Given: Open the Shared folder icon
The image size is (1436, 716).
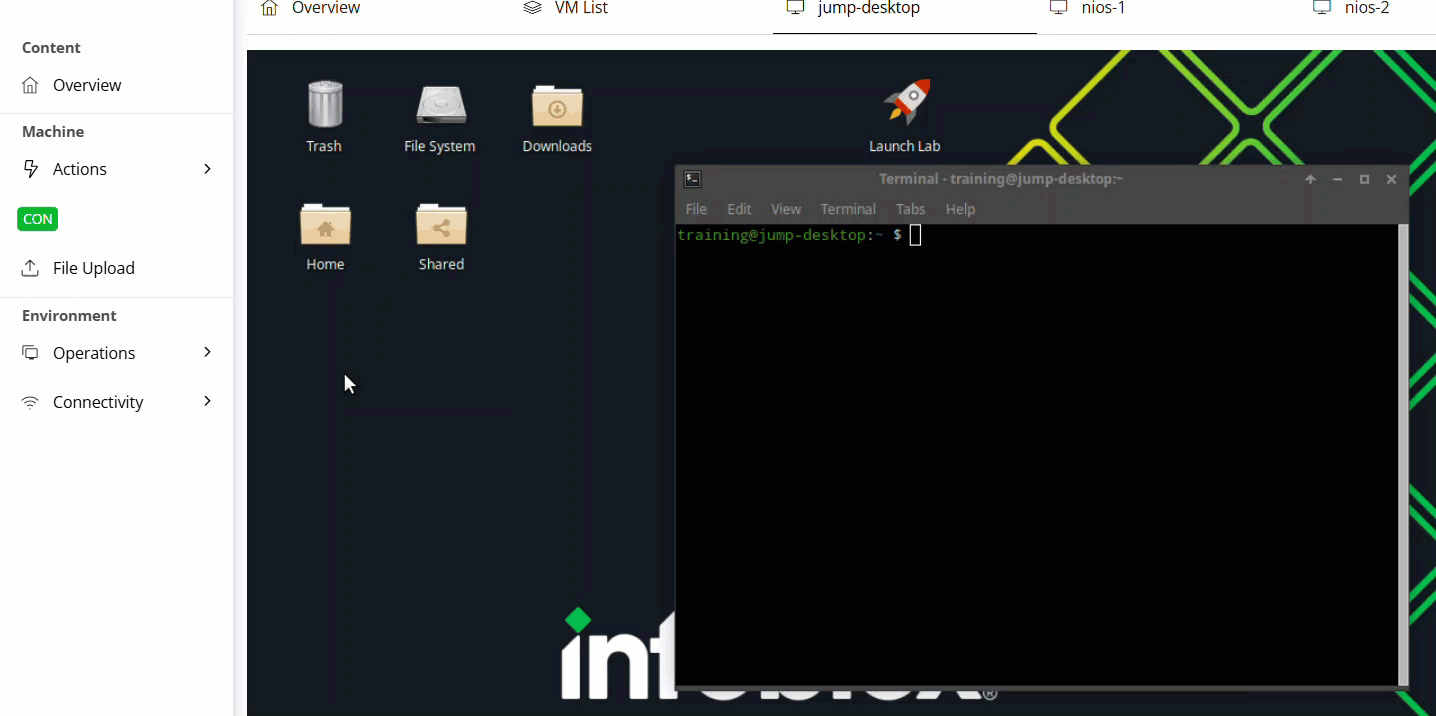Looking at the screenshot, I should tap(441, 224).
